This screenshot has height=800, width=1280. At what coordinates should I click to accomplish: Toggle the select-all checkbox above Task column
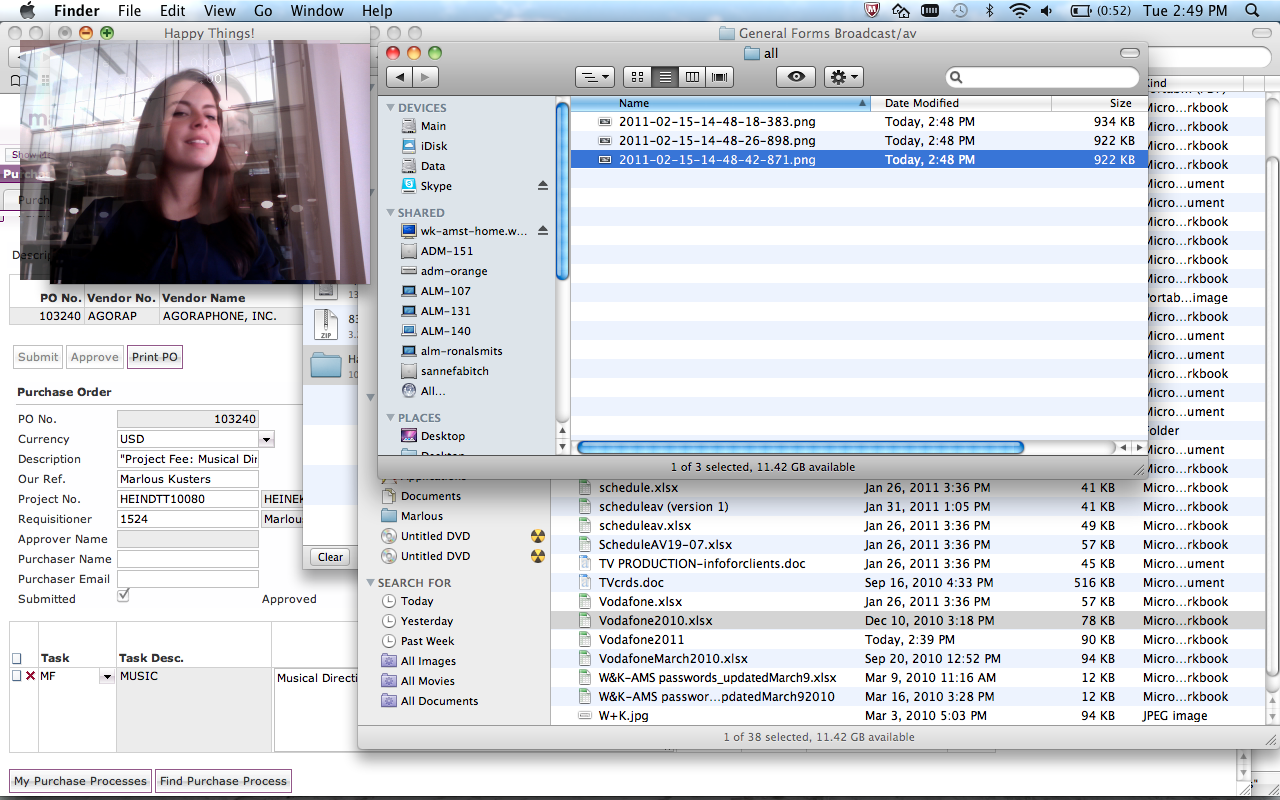[16, 658]
